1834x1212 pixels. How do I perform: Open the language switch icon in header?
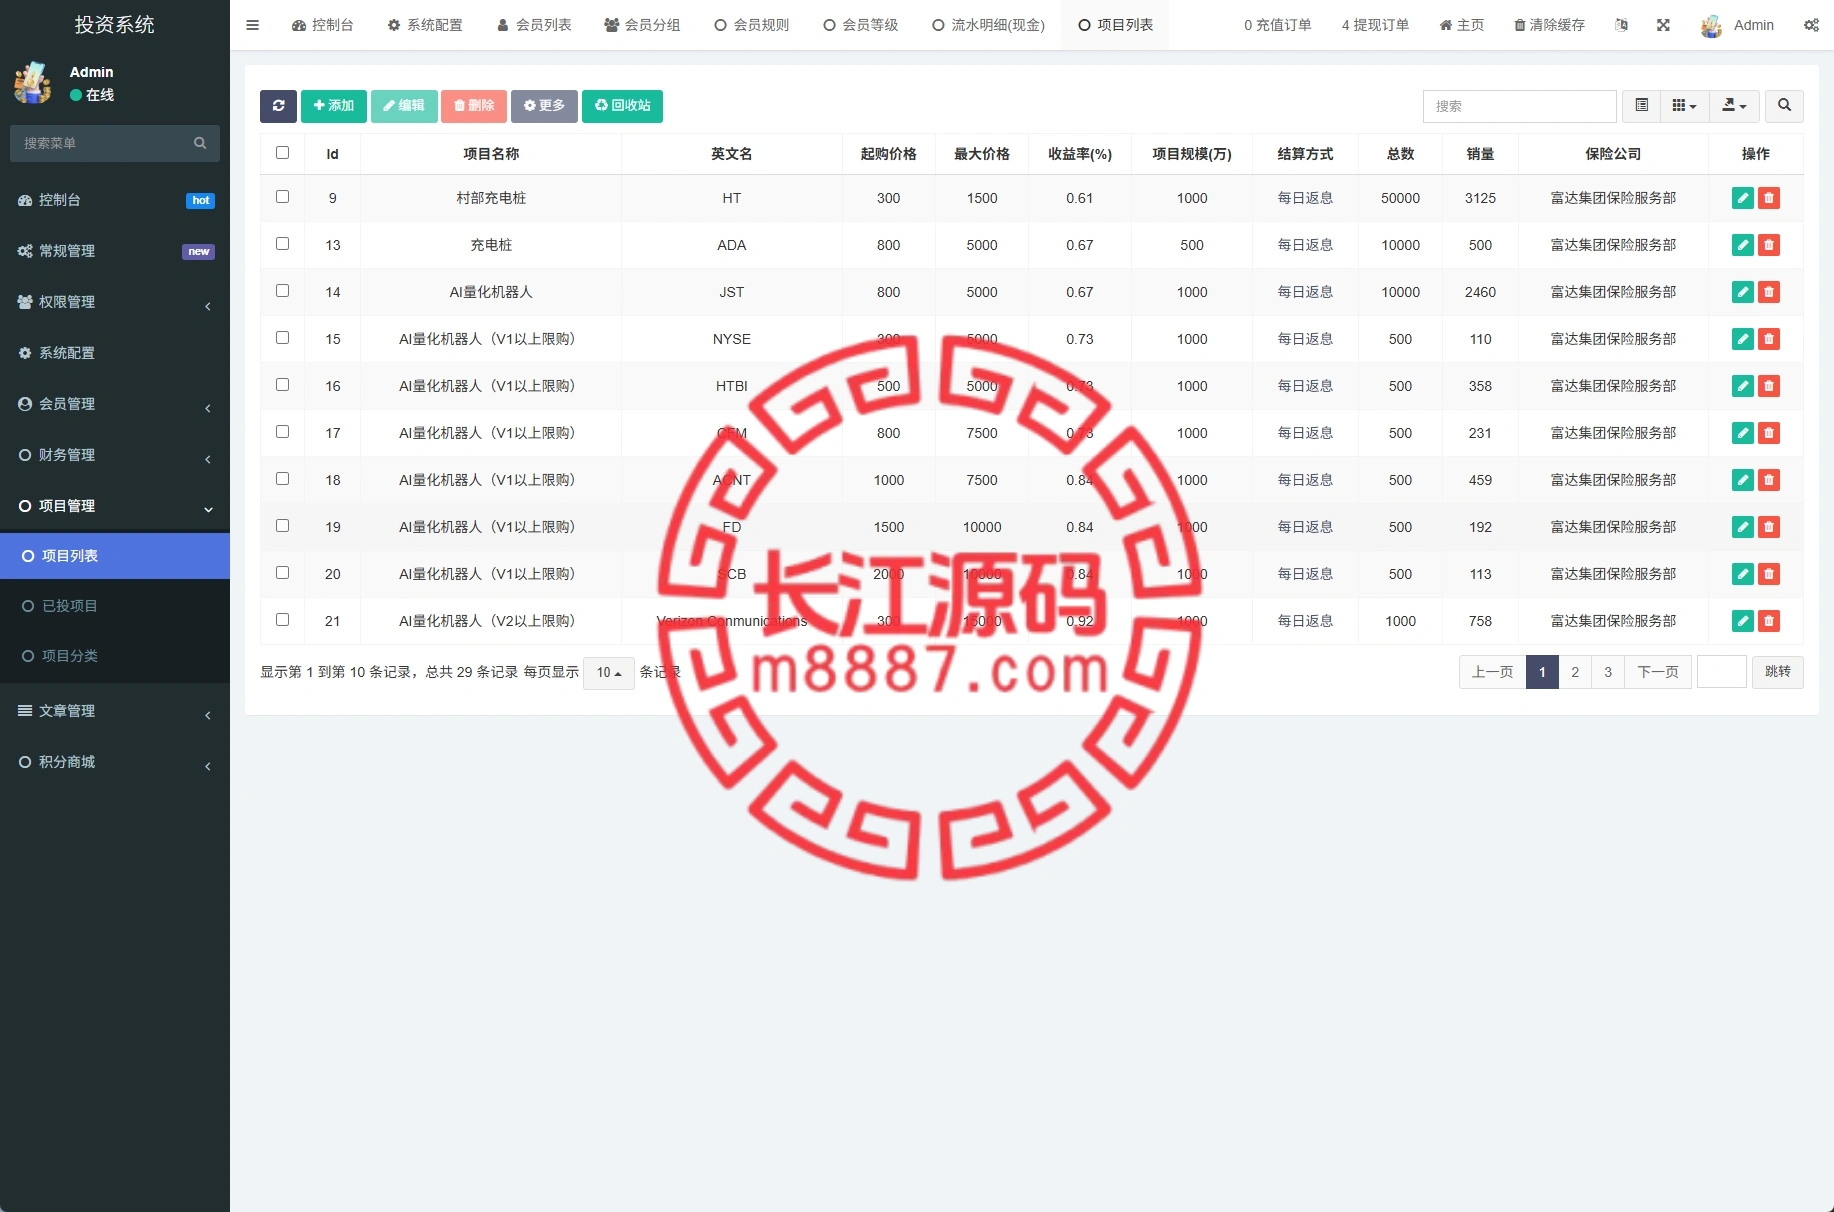1621,25
